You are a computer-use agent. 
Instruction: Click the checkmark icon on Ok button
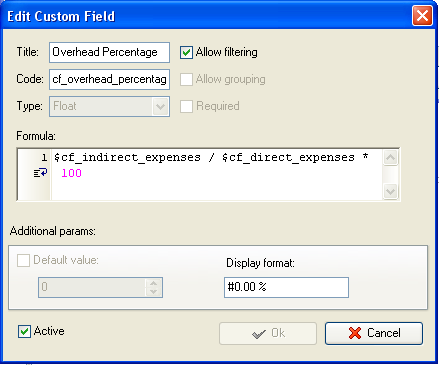click(259, 334)
